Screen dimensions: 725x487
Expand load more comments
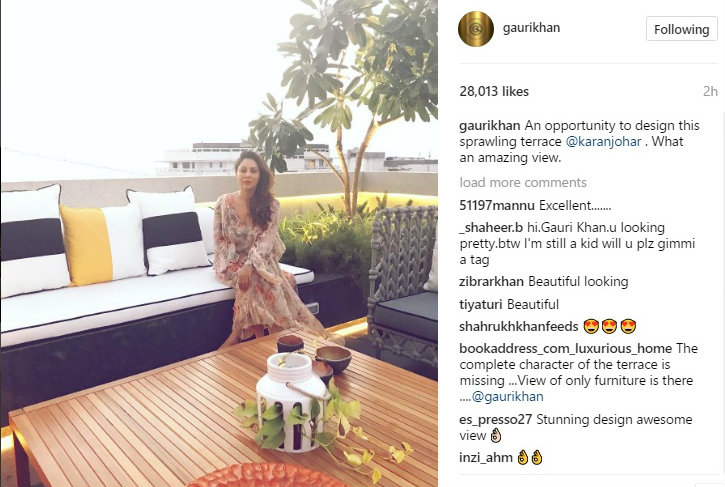point(523,182)
